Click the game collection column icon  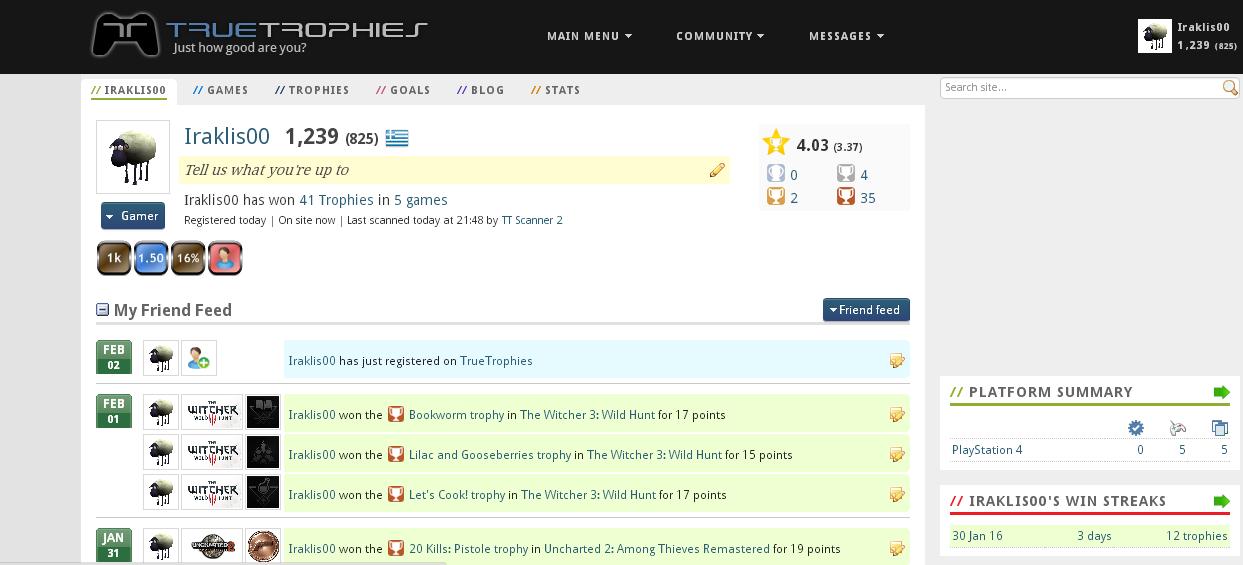coord(1220,427)
